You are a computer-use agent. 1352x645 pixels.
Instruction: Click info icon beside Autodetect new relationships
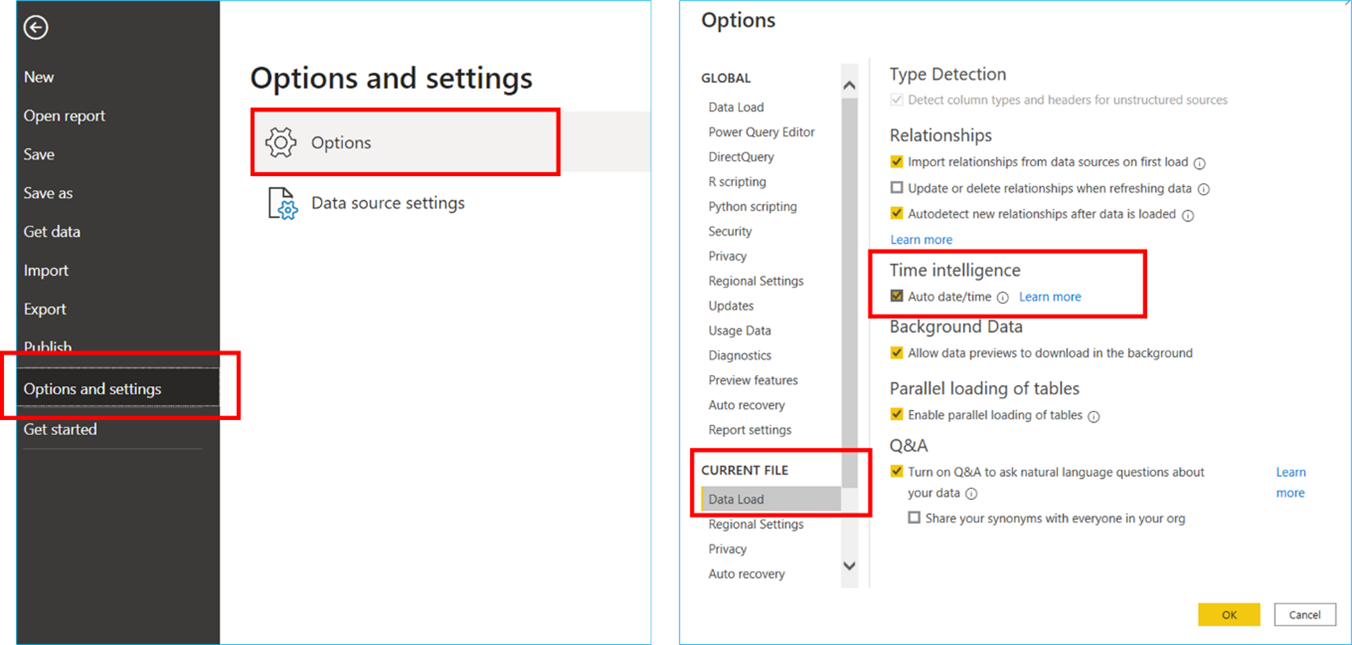point(1188,215)
